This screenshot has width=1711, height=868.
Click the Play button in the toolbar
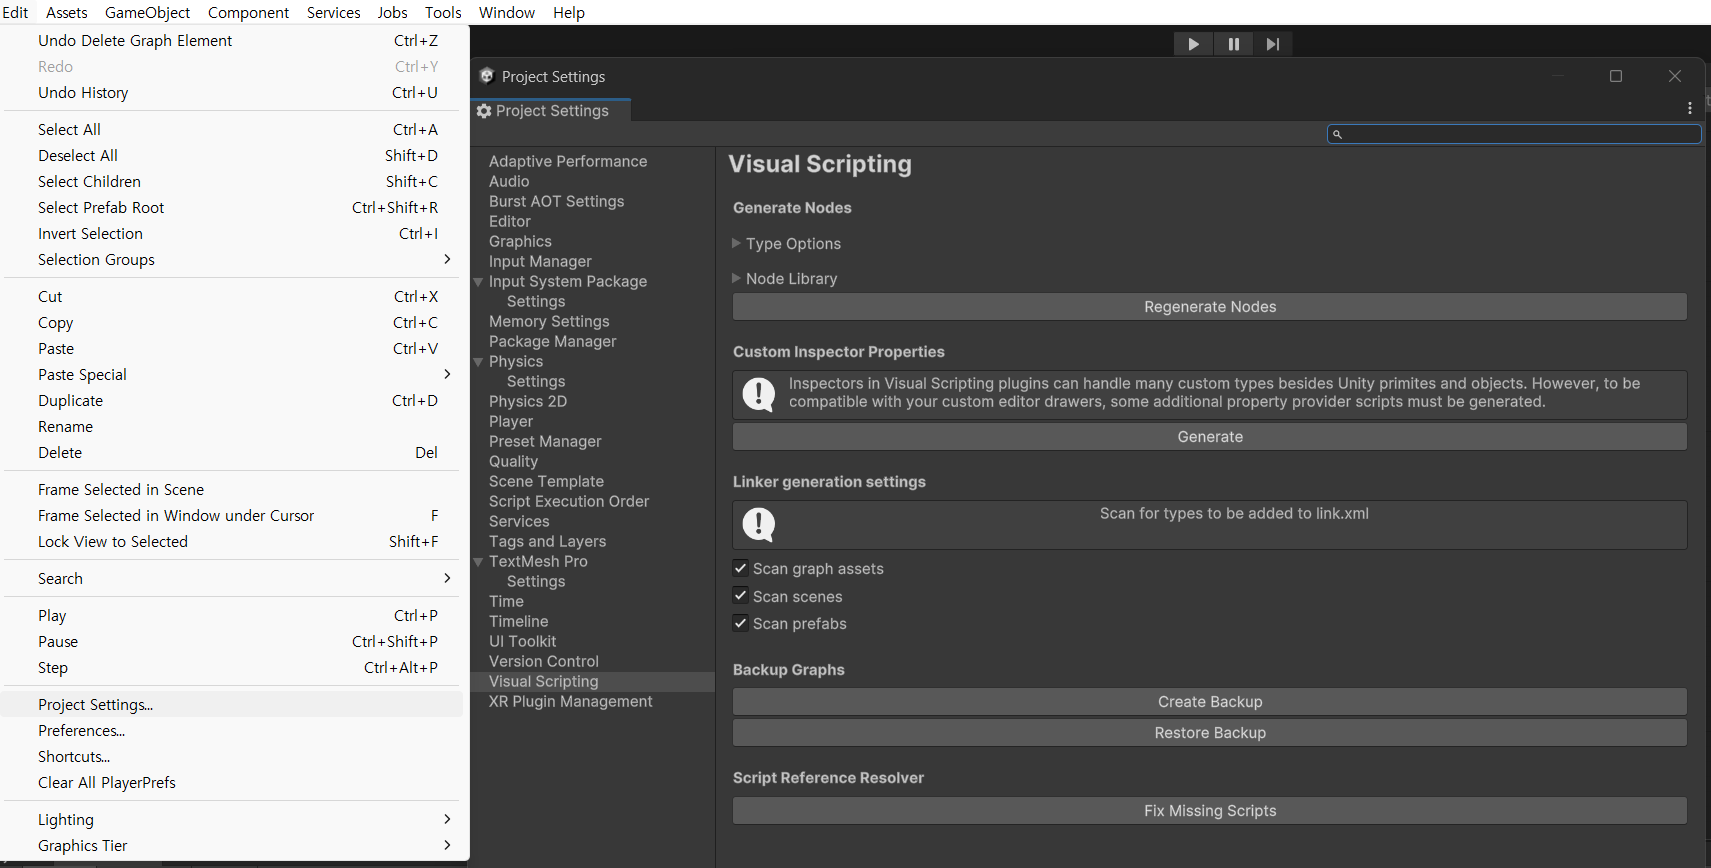(x=1193, y=44)
